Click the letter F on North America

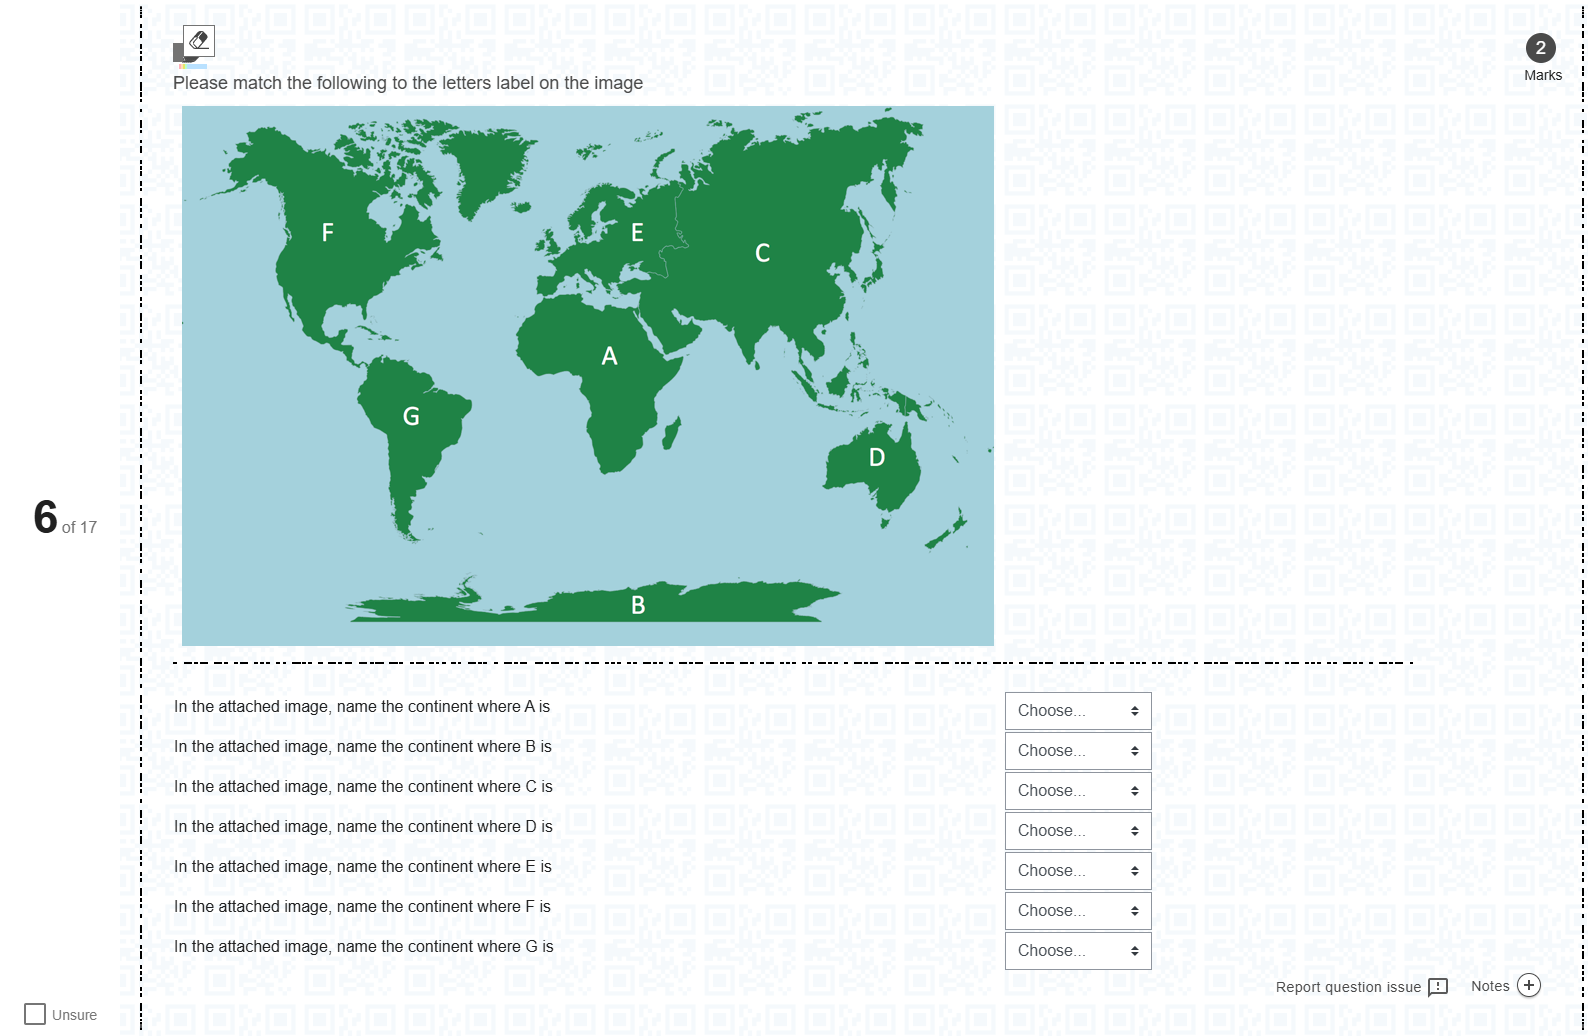pos(327,233)
